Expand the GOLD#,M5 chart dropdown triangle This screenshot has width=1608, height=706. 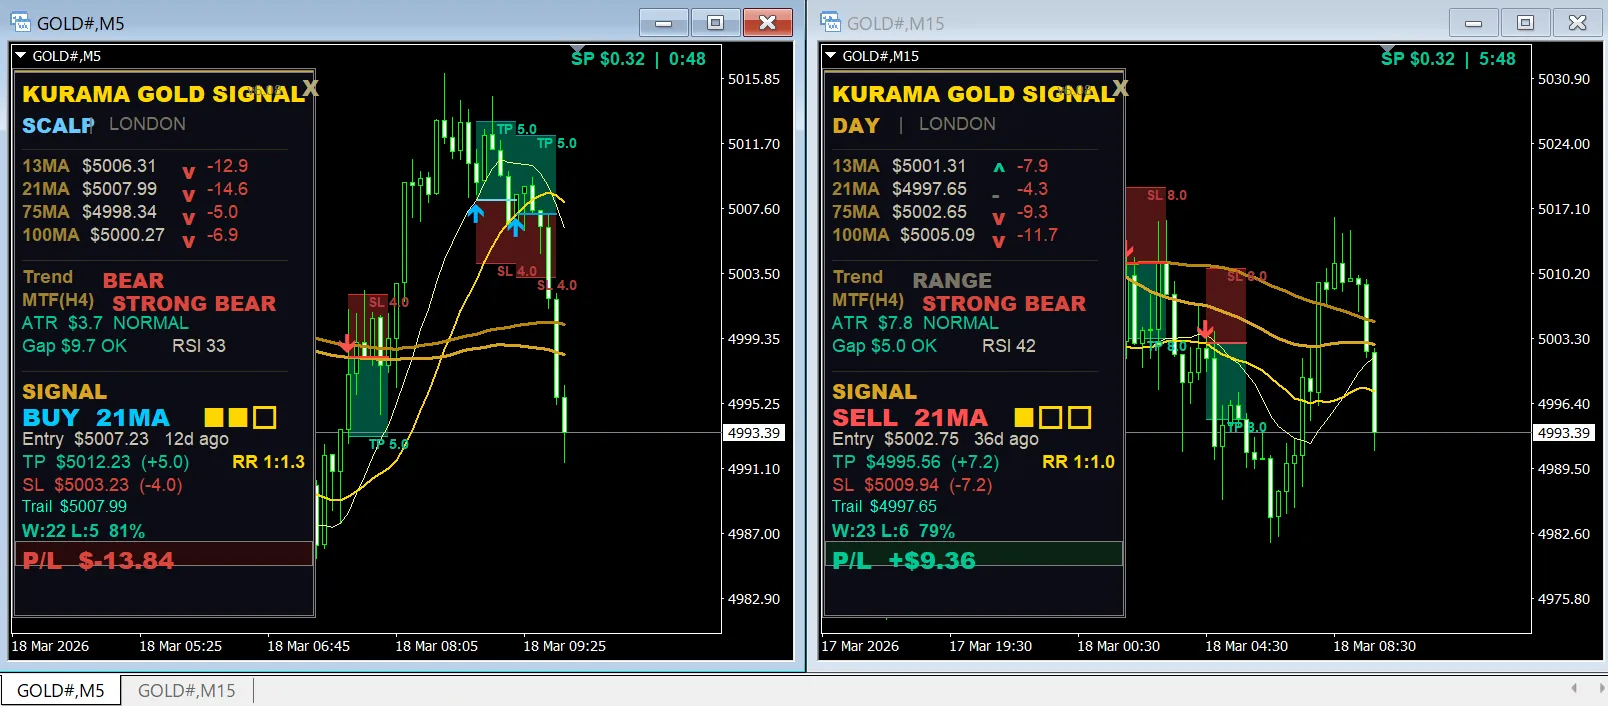click(x=20, y=56)
